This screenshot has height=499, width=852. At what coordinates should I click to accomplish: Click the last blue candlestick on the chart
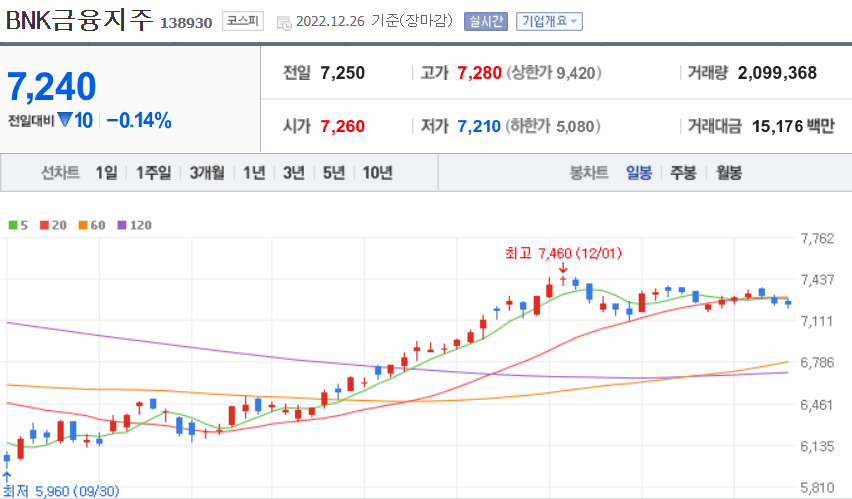[788, 303]
